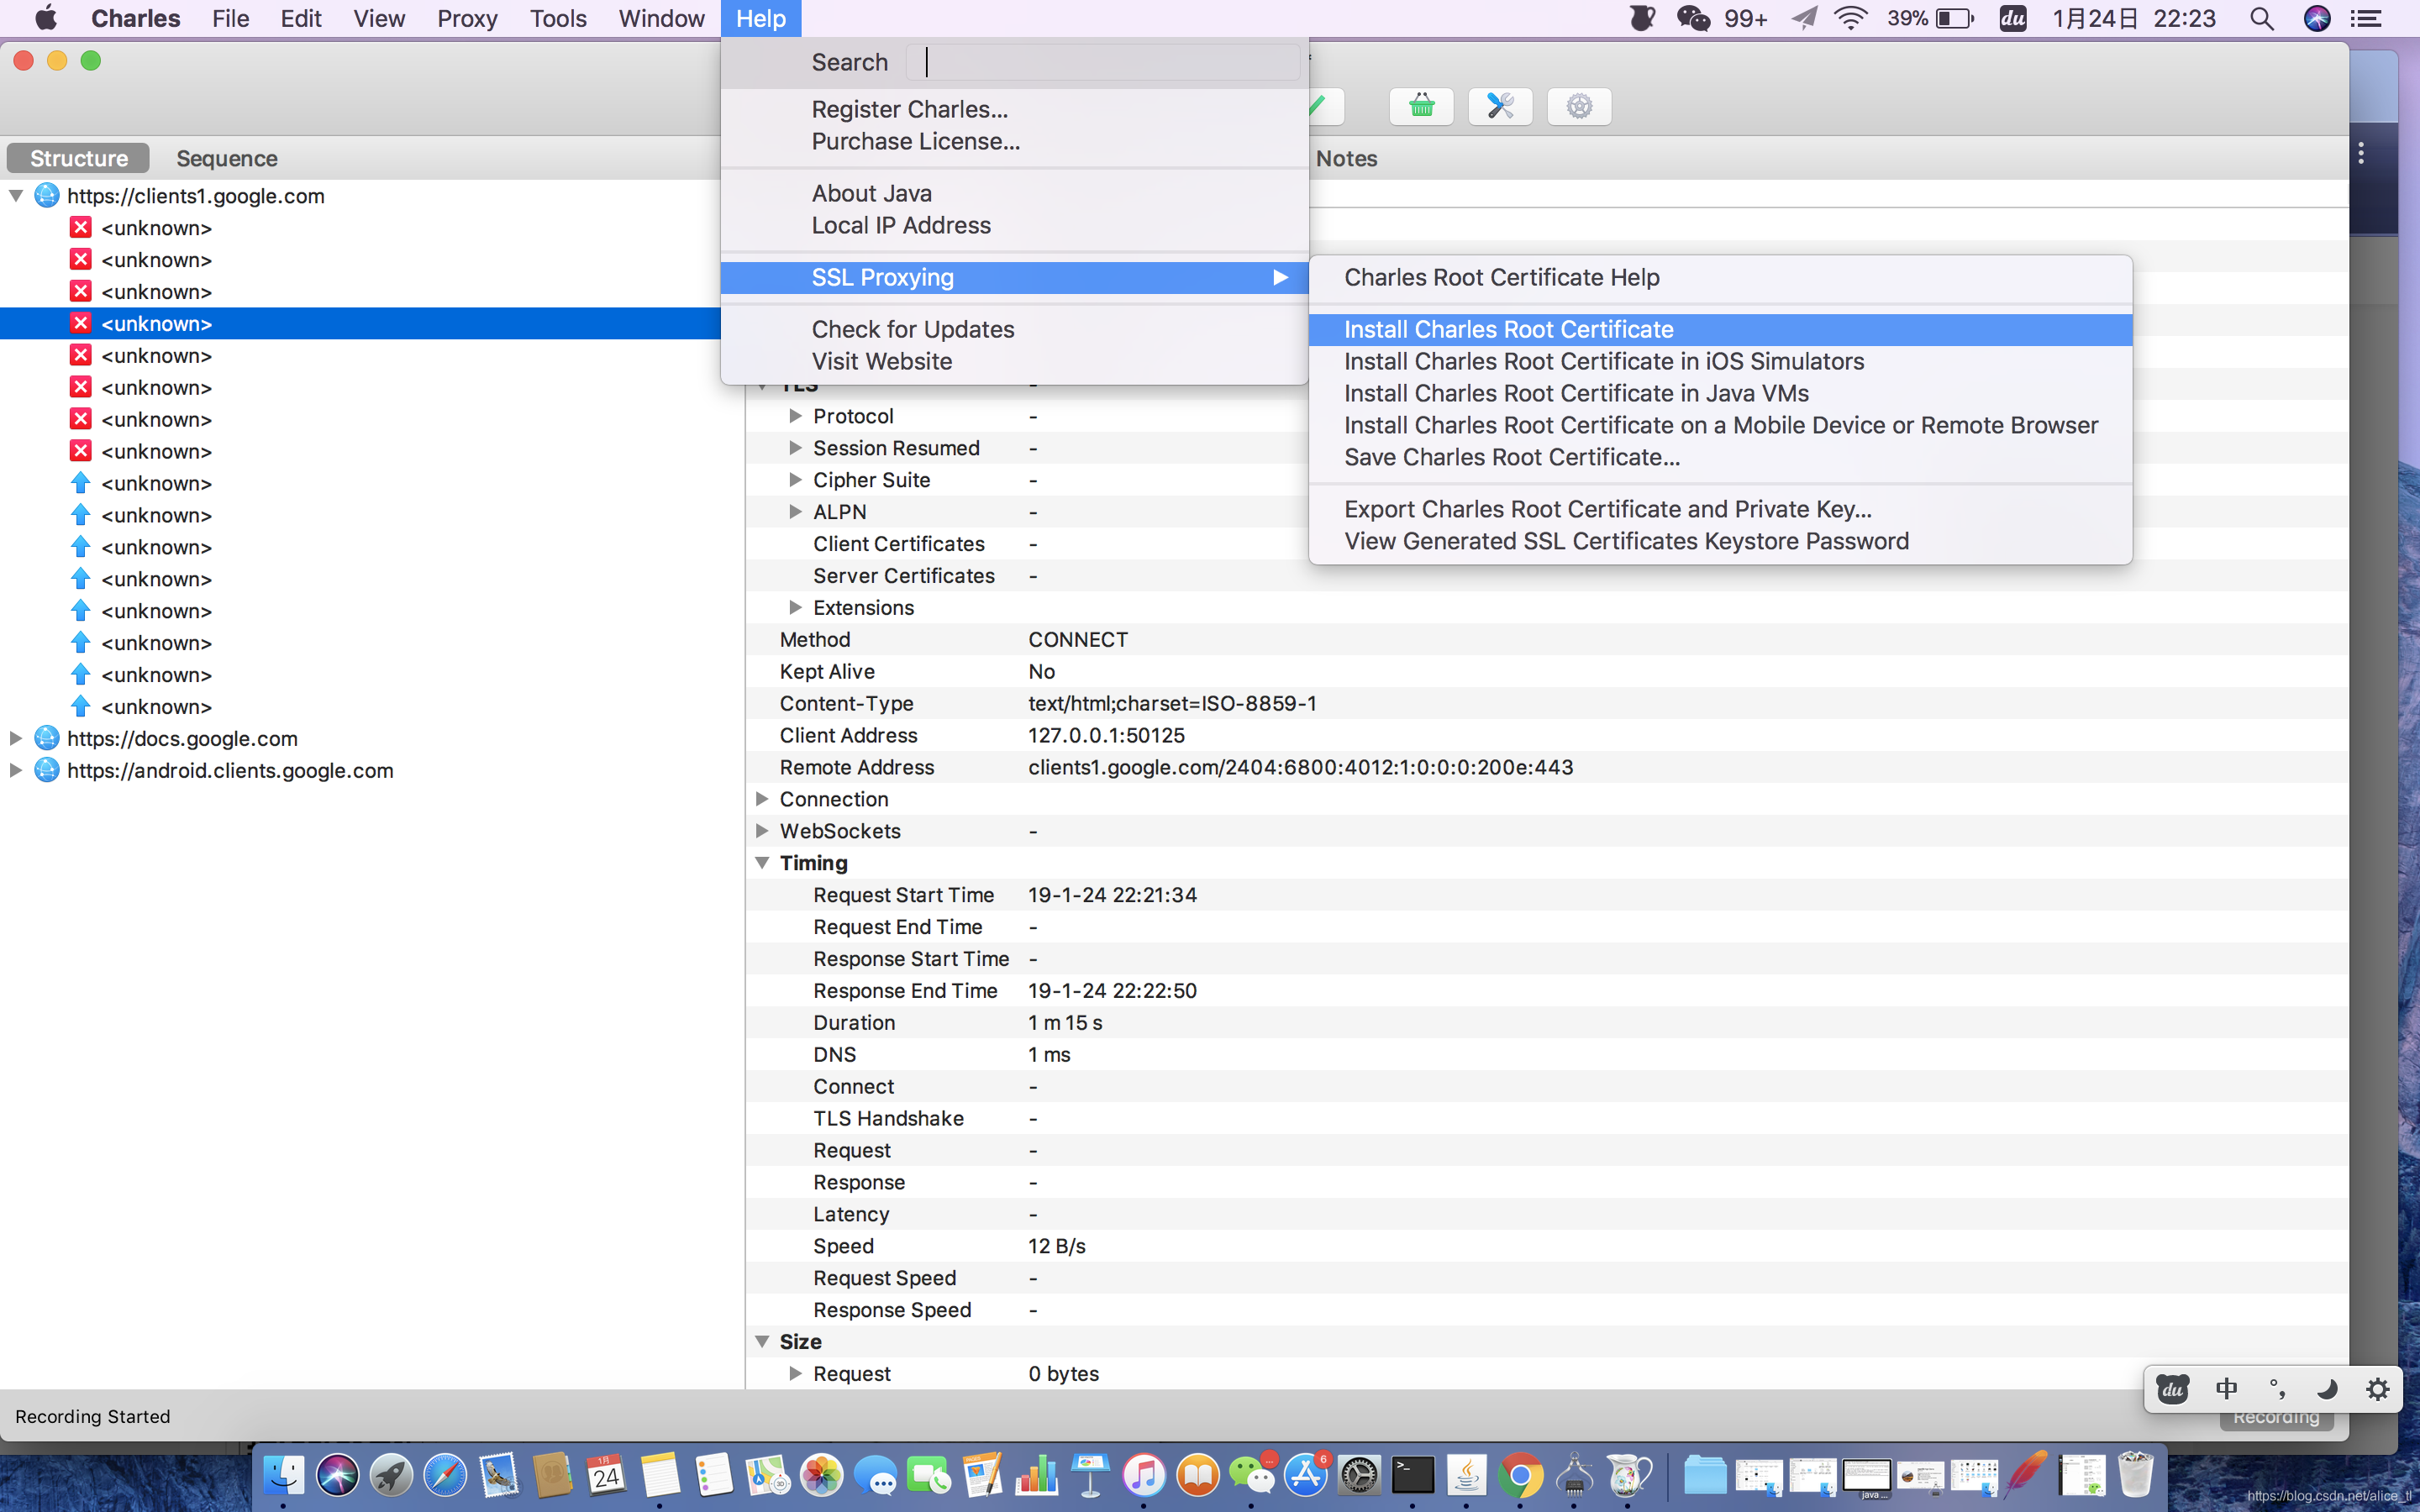Expand the Protocol row
The width and height of the screenshot is (2420, 1512).
pyautogui.click(x=795, y=416)
